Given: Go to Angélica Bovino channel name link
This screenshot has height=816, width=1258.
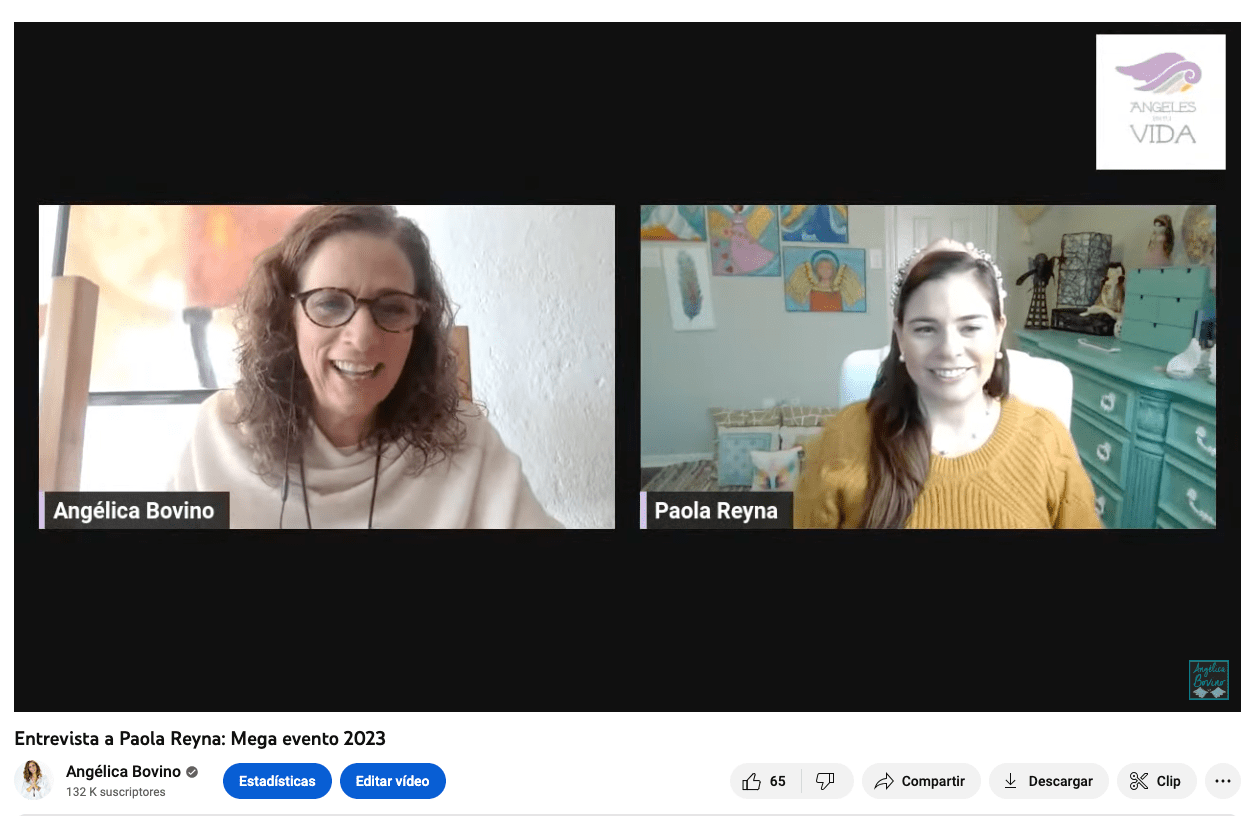Looking at the screenshot, I should [123, 771].
